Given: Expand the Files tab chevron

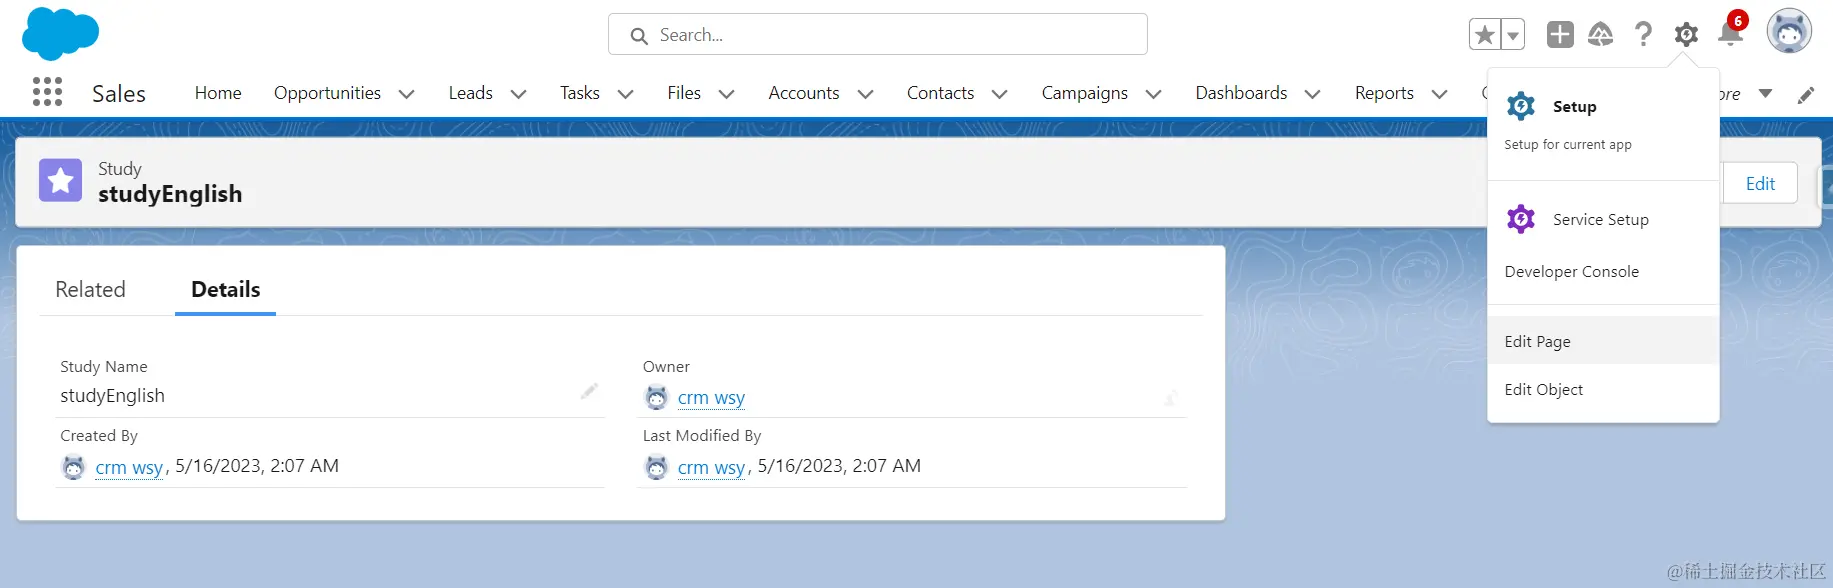Looking at the screenshot, I should tap(726, 94).
